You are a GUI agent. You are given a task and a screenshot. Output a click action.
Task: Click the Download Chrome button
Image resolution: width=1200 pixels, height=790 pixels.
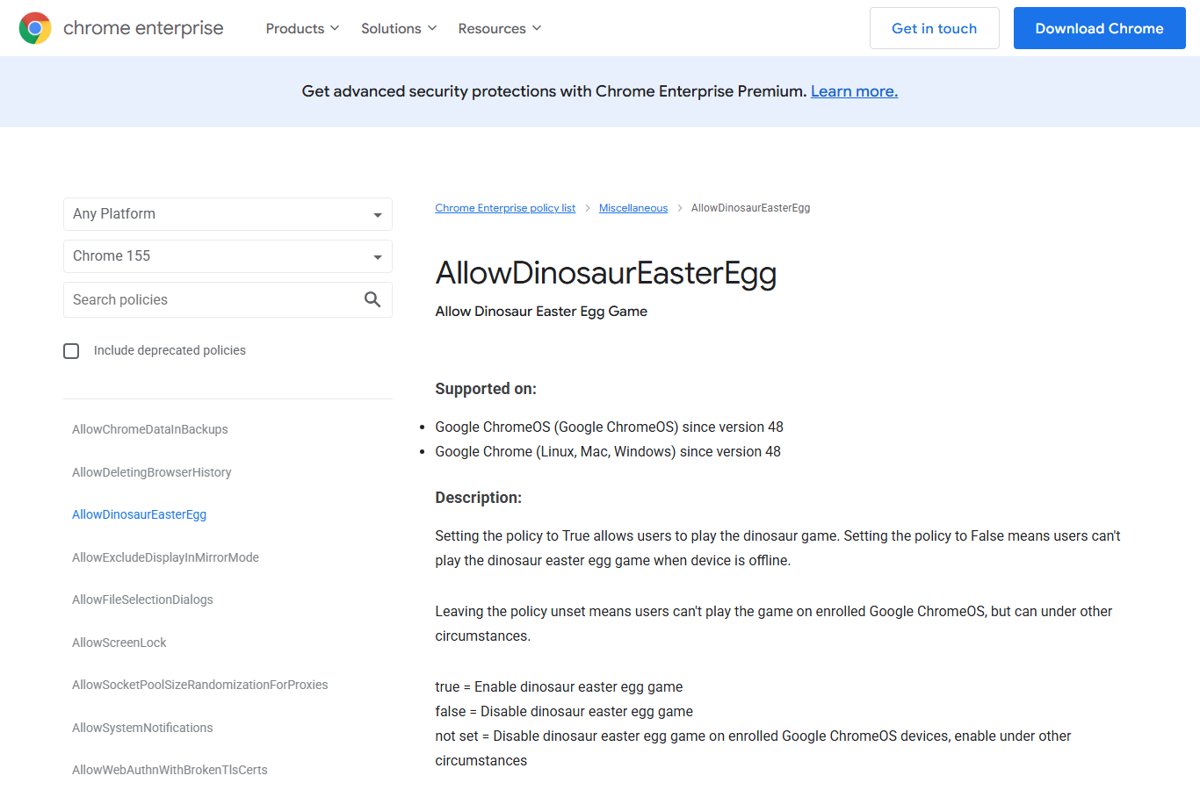click(x=1099, y=28)
